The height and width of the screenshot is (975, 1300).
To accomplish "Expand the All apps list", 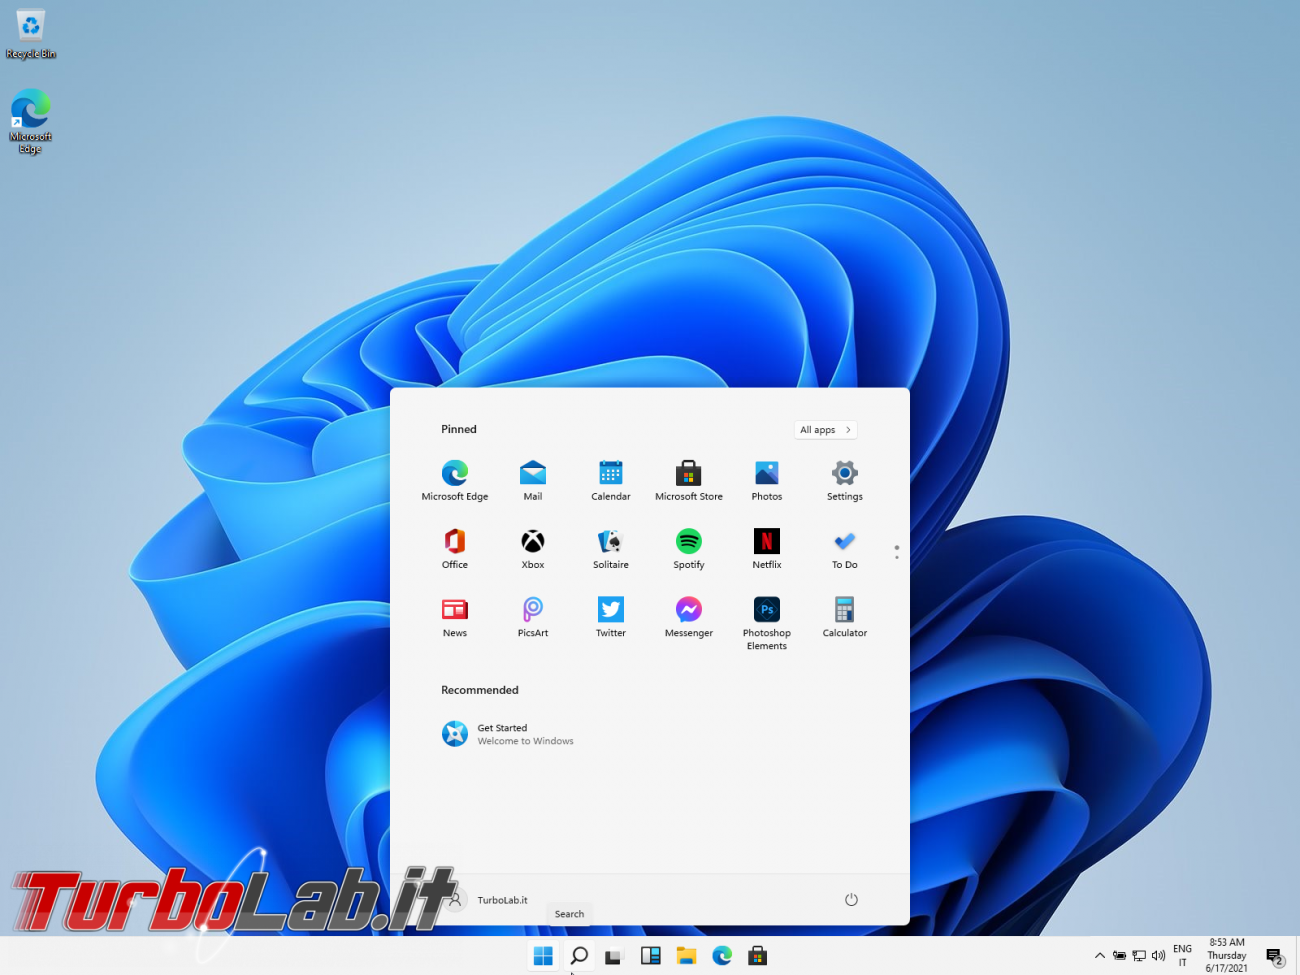I will tap(825, 430).
